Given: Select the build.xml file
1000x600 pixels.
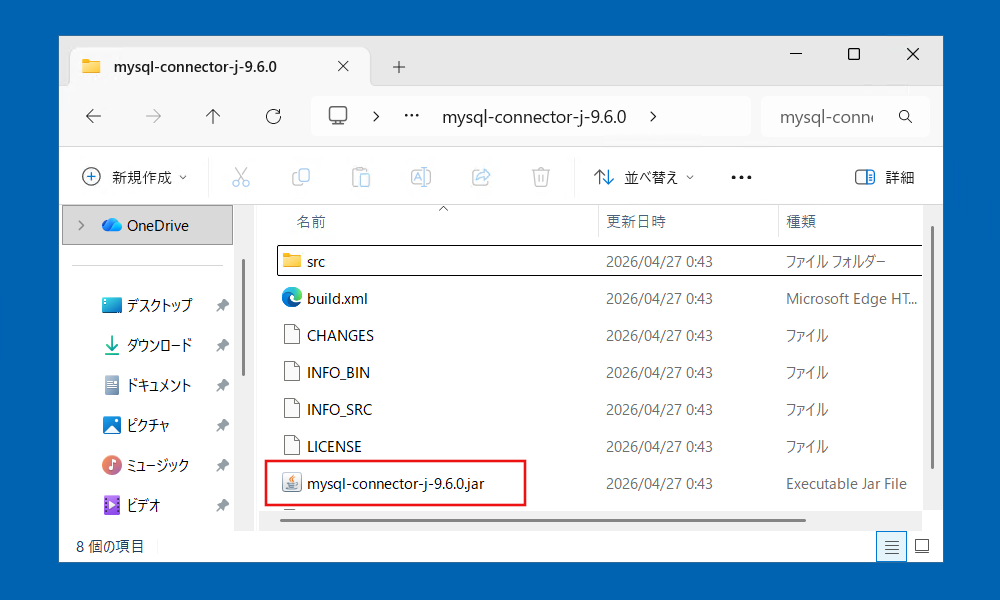Looking at the screenshot, I should coord(337,298).
